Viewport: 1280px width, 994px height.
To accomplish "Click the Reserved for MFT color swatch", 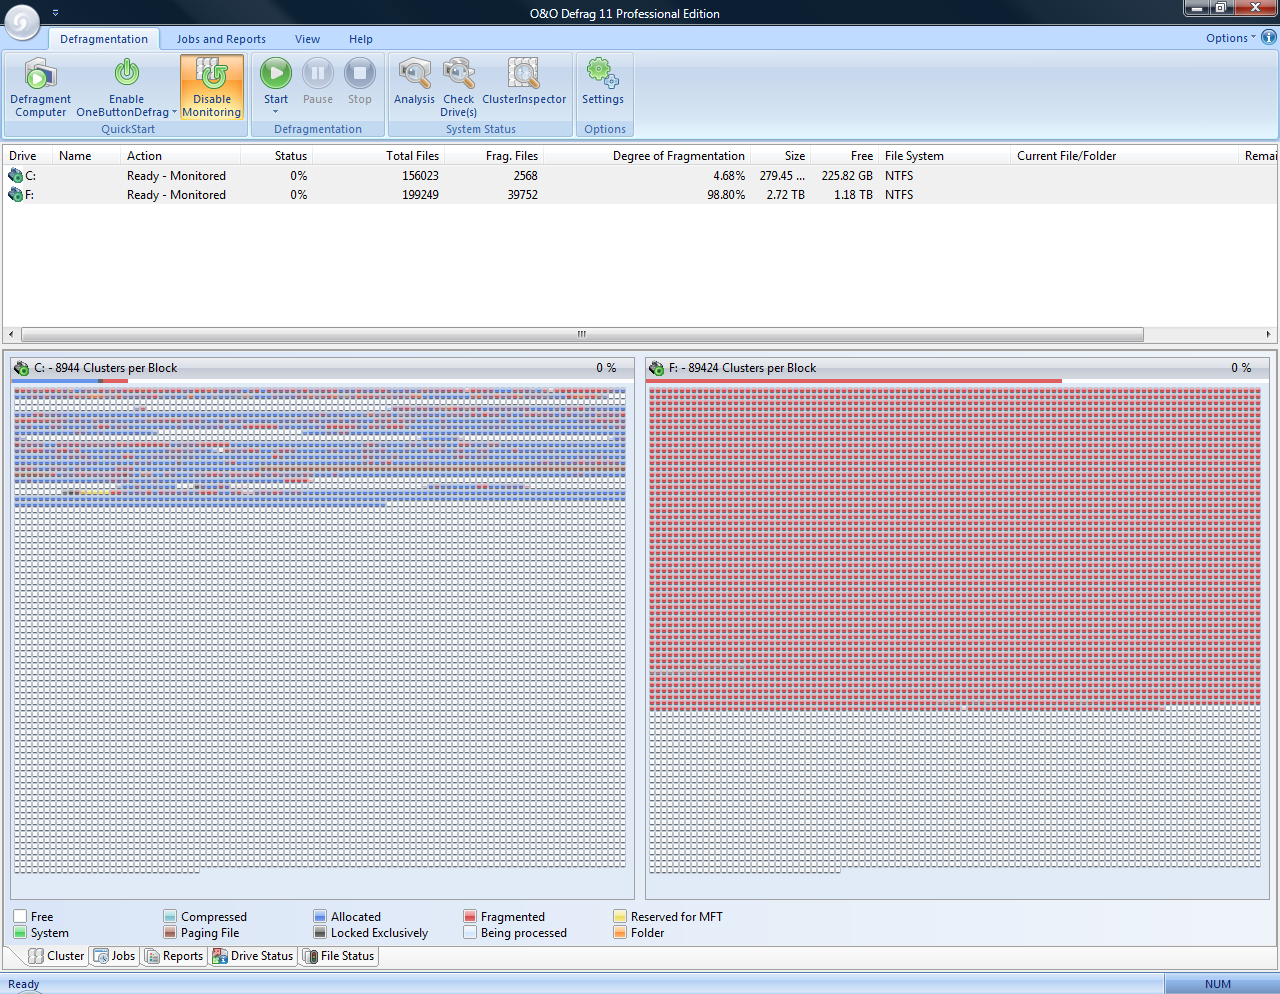I will coord(620,916).
